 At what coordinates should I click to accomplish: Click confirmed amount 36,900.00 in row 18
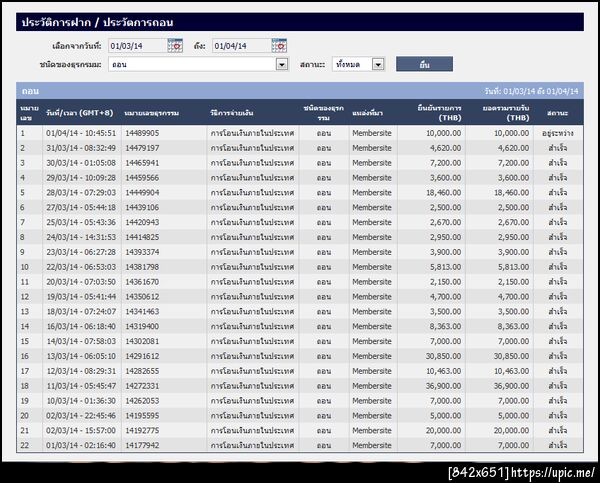coord(443,386)
